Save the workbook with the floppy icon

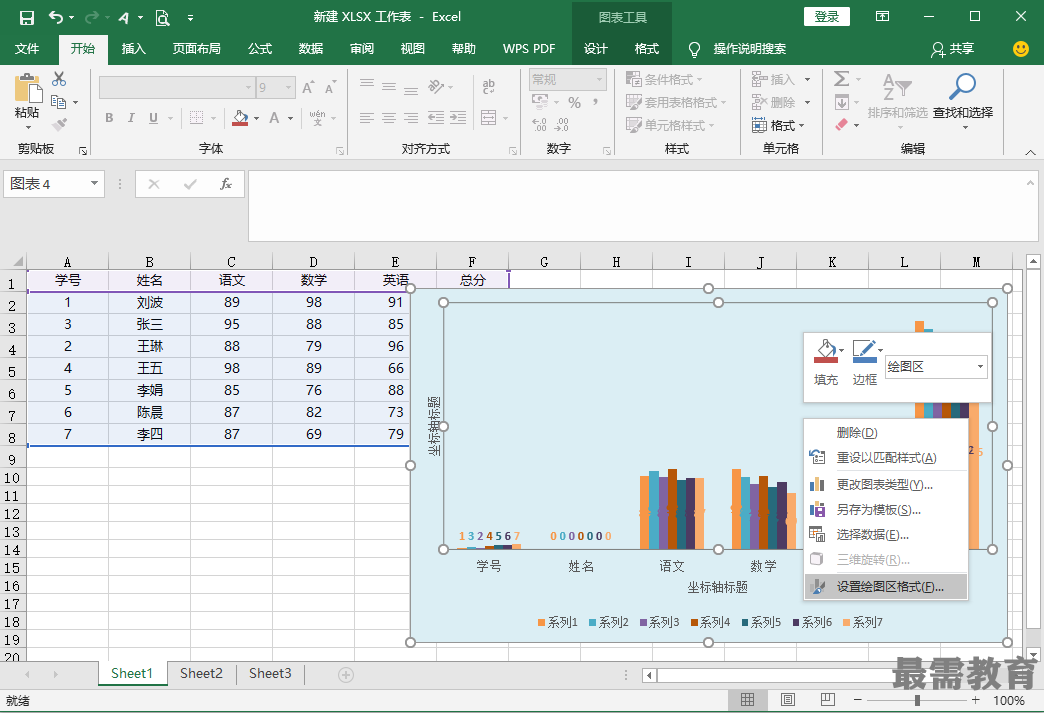tap(27, 17)
